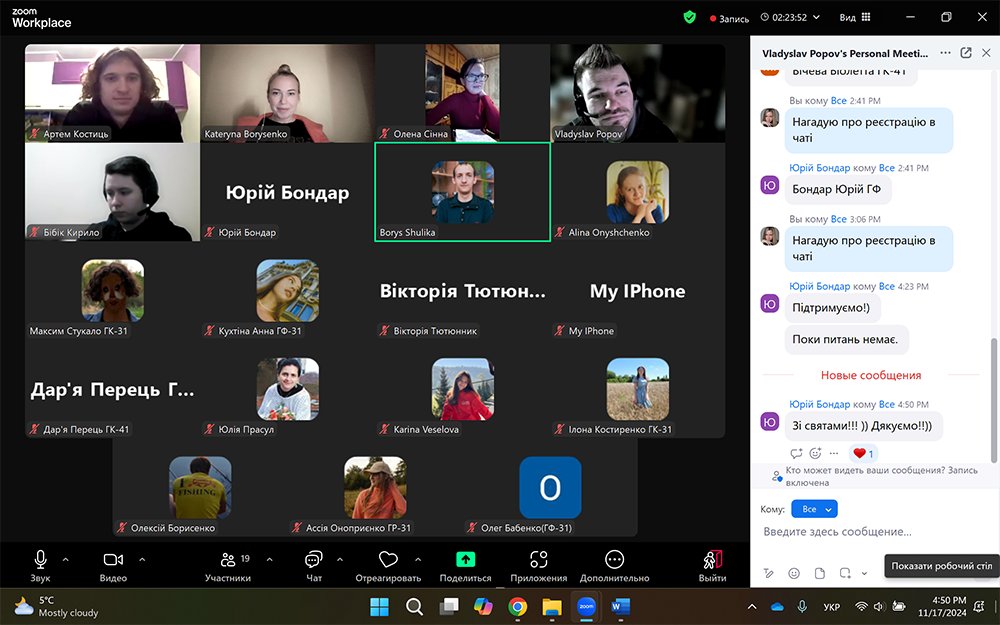The height and width of the screenshot is (625, 1000).
Task: Expand audio options arrow next to Звук
Action: 66,559
